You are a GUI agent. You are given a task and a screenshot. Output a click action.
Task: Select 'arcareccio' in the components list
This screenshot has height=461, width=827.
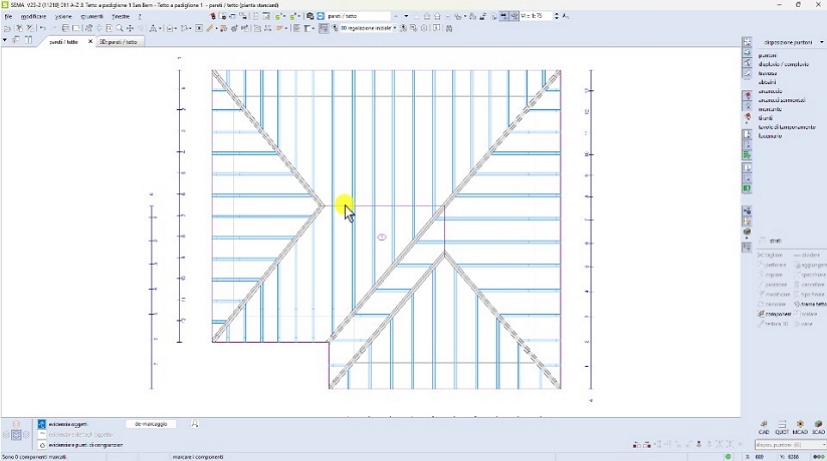coord(771,91)
